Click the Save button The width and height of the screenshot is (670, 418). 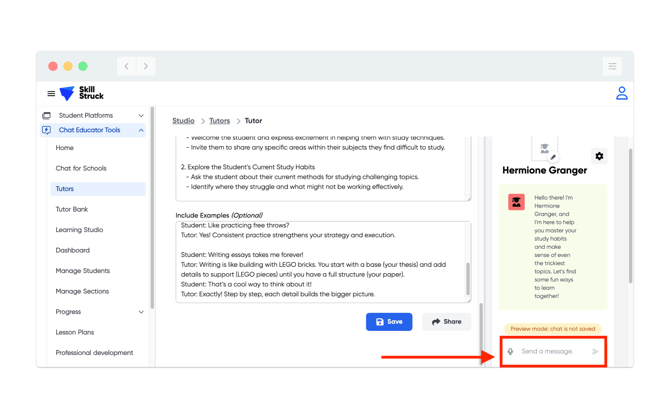(389, 322)
